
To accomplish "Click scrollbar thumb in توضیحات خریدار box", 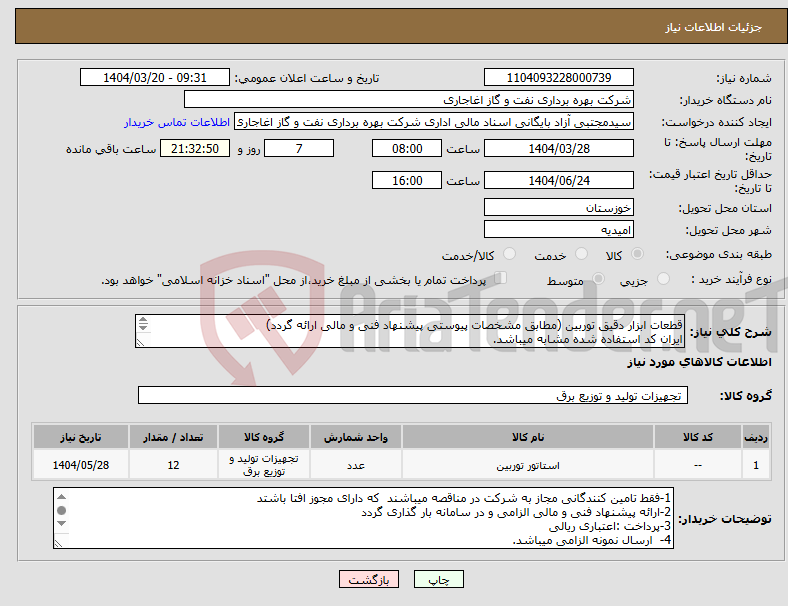I will pos(61,511).
